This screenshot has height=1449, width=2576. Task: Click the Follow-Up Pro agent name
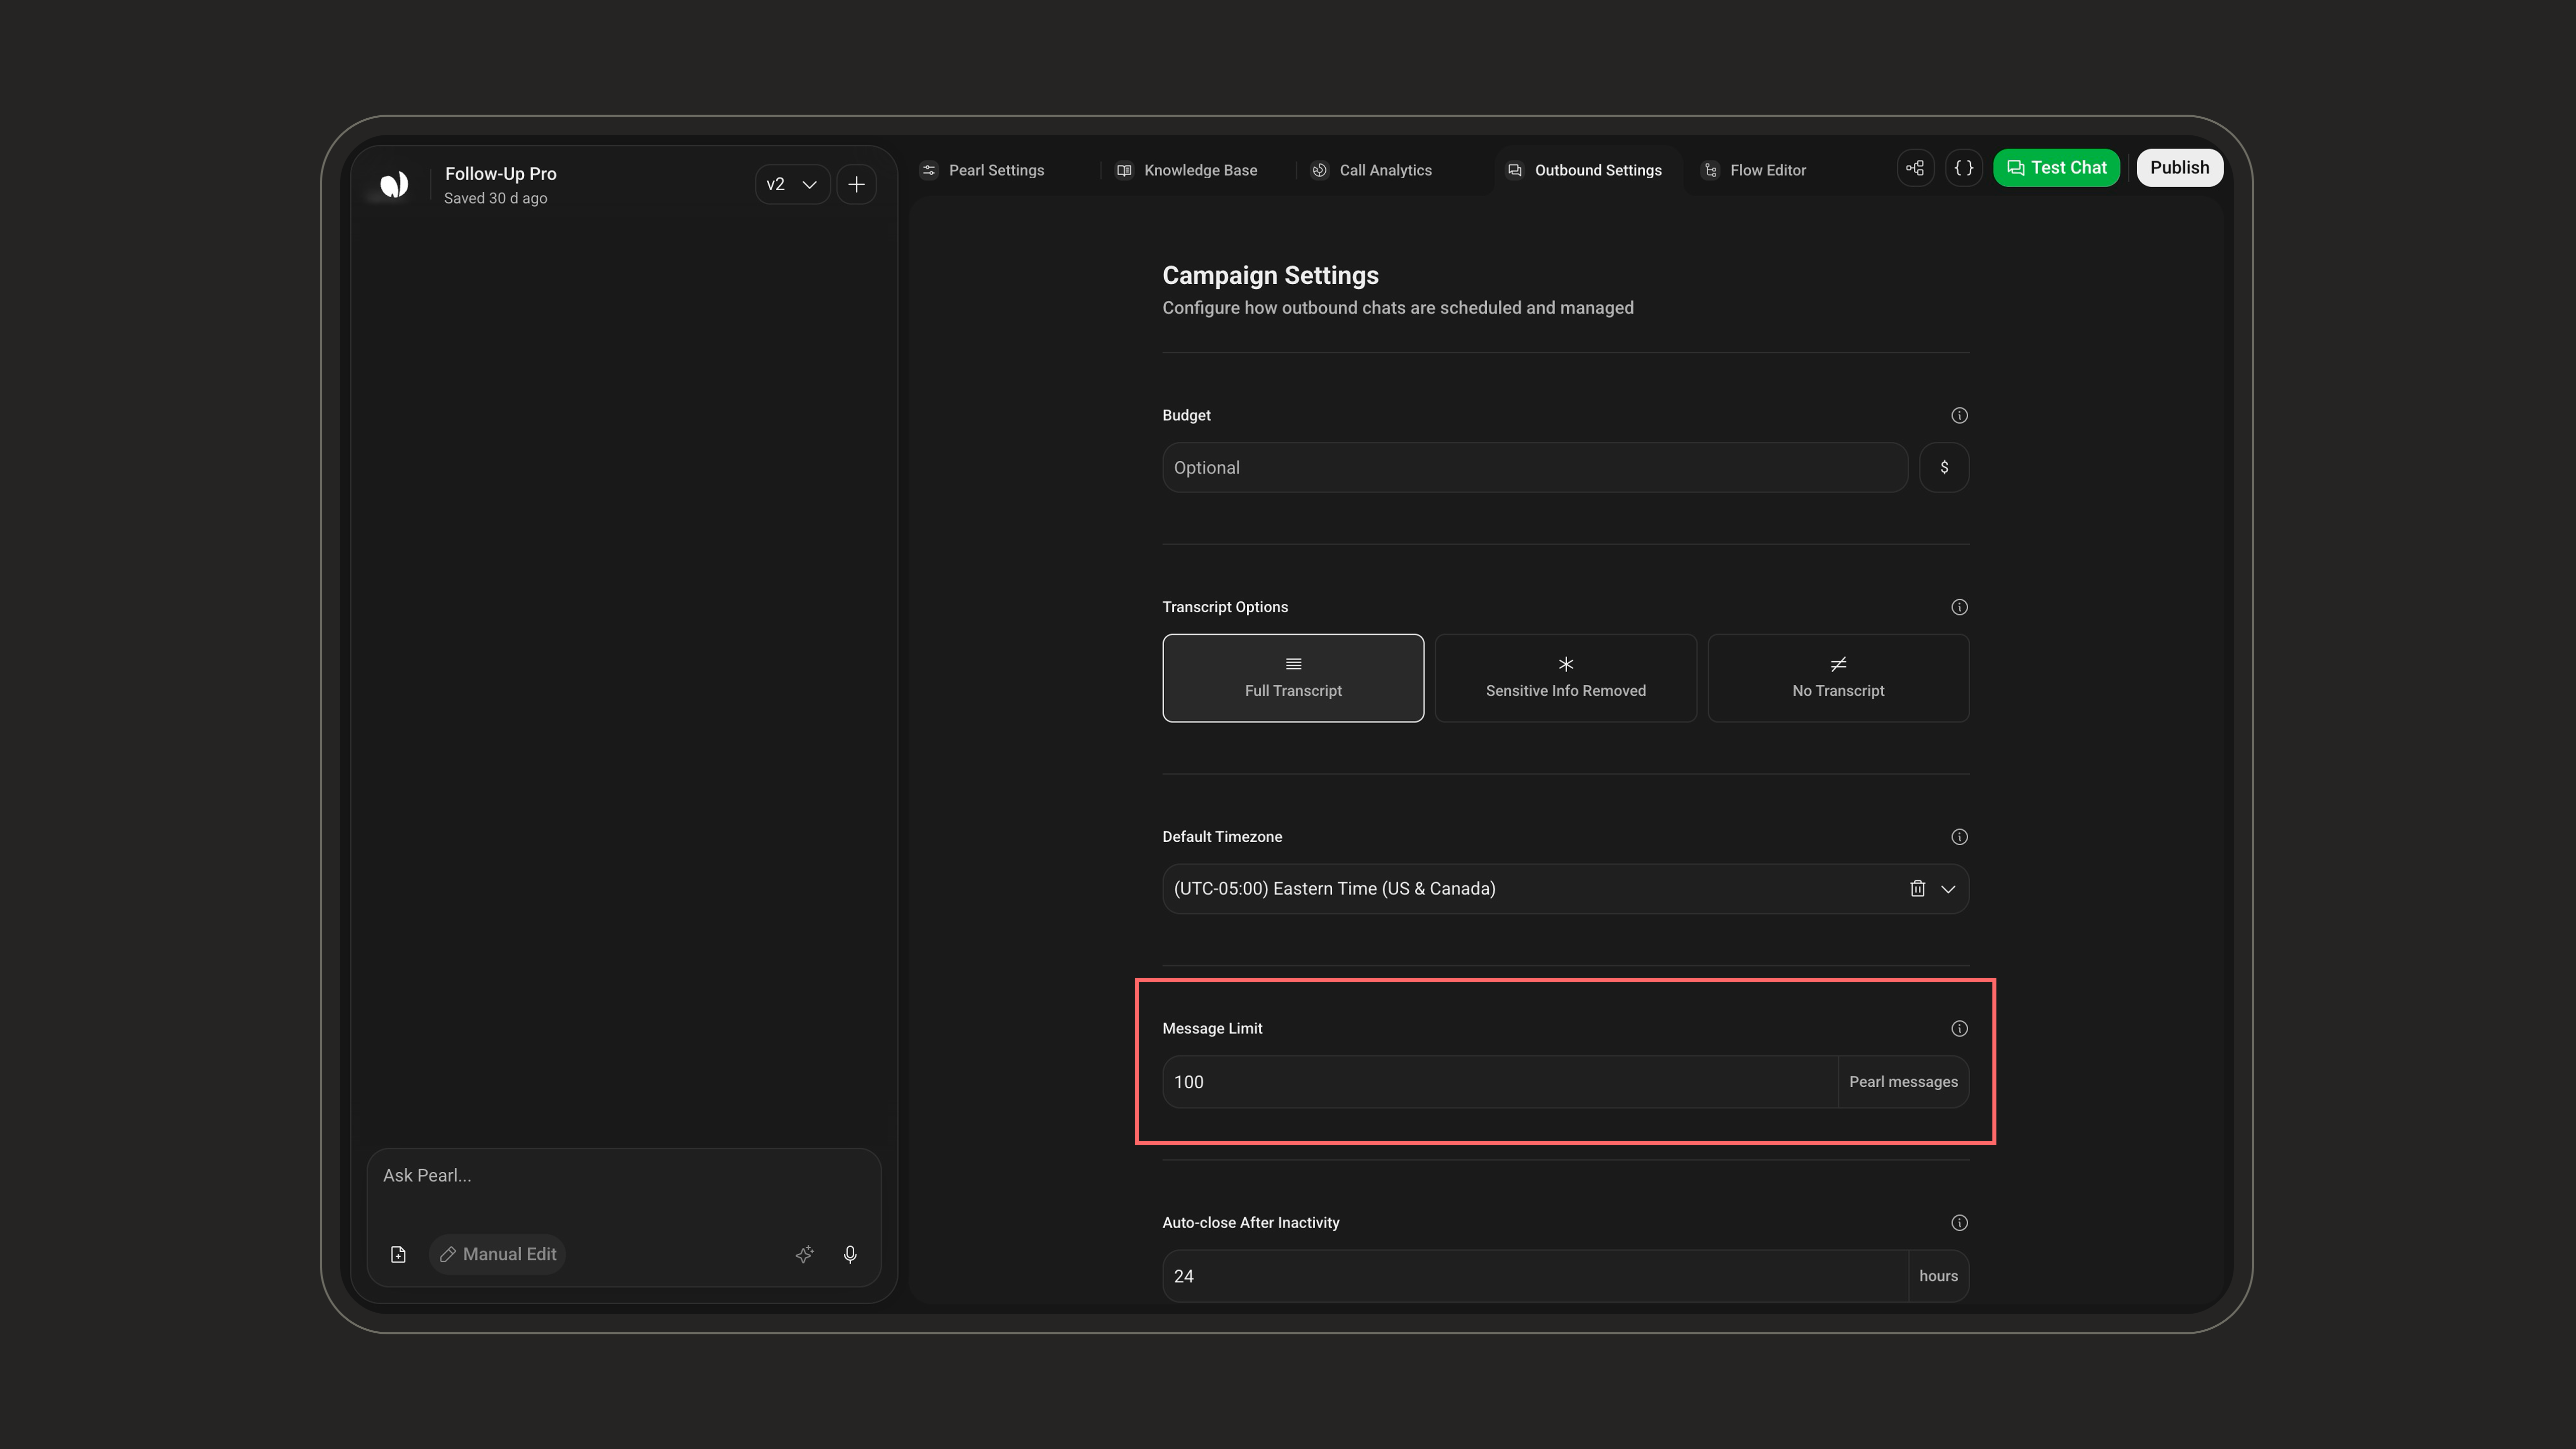point(501,174)
